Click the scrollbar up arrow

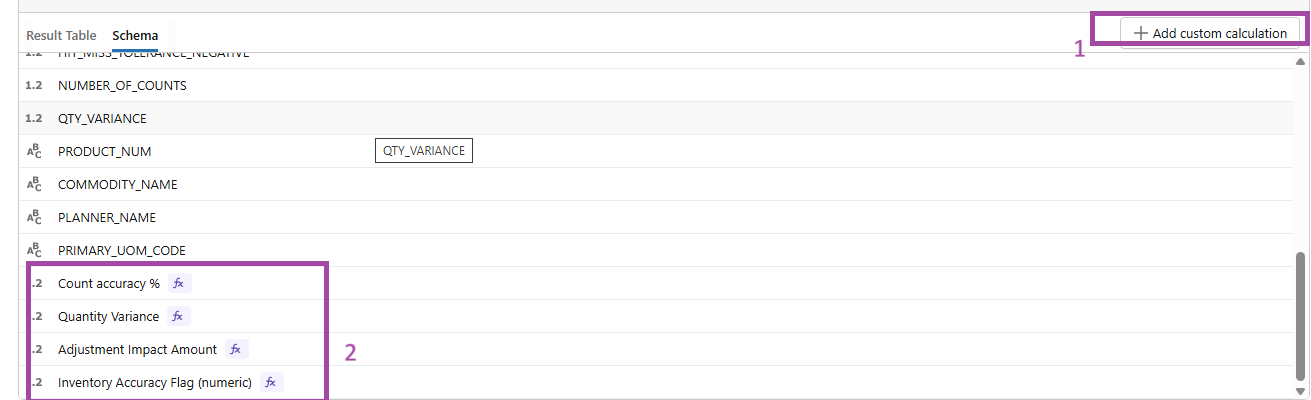pyautogui.click(x=1300, y=61)
